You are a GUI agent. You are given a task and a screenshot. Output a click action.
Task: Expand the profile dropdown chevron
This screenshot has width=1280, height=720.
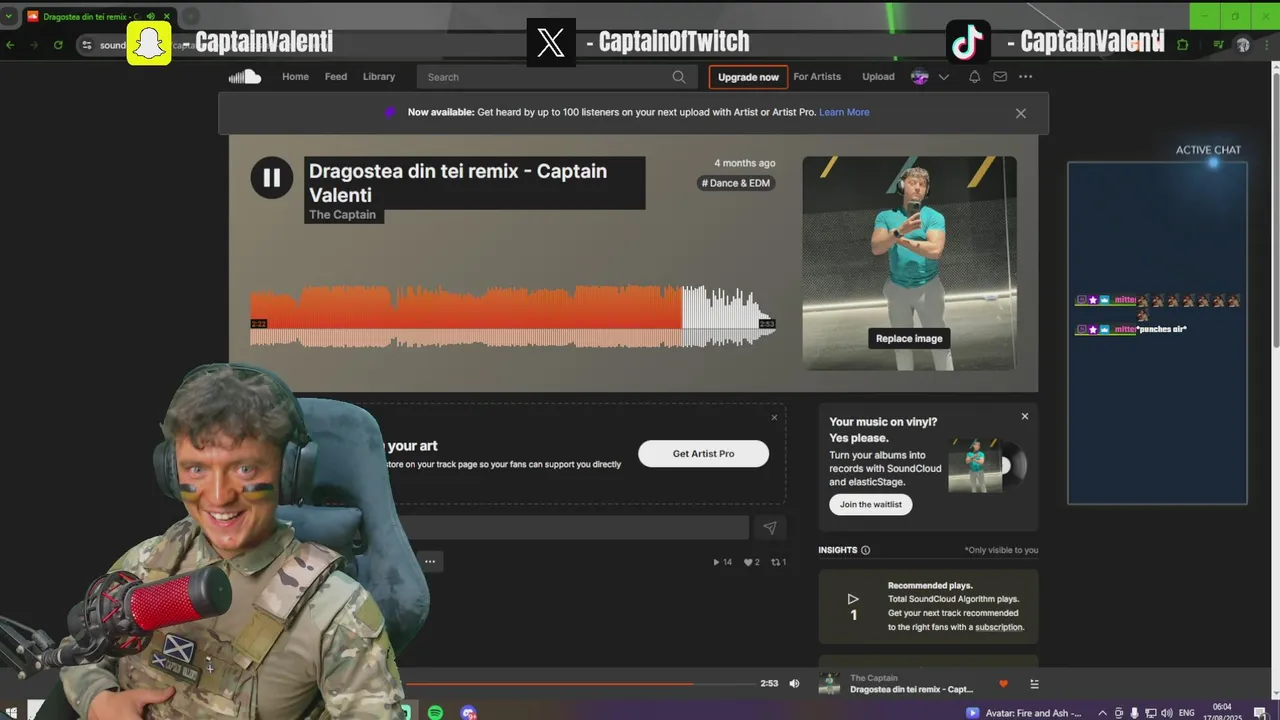[x=943, y=77]
